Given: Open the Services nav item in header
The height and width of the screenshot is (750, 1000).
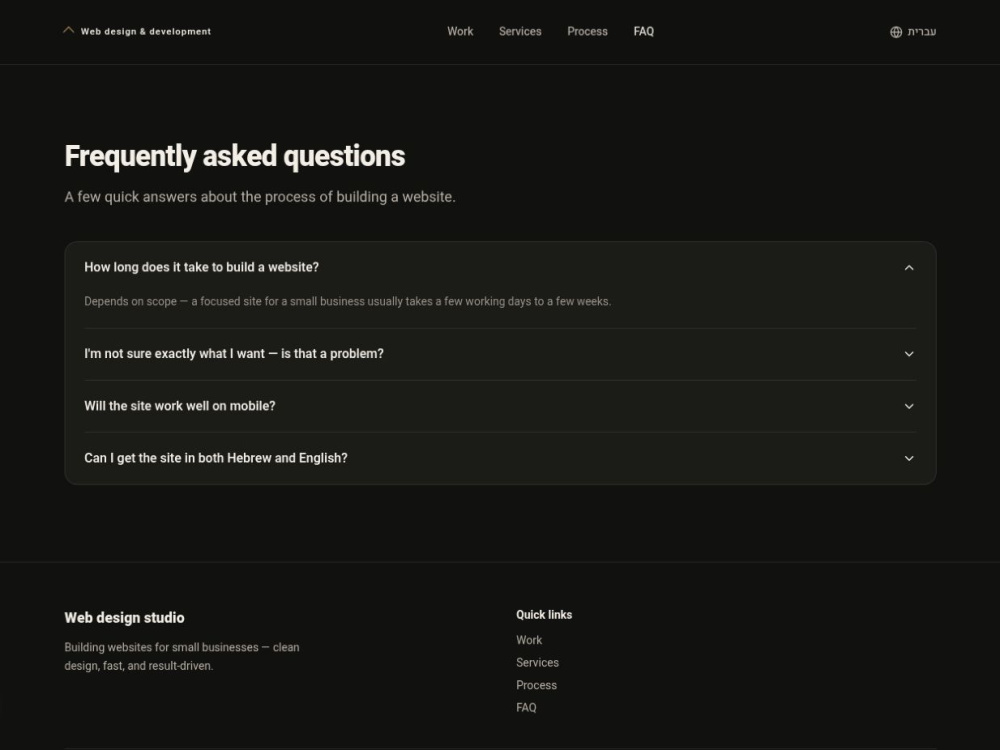Looking at the screenshot, I should point(520,31).
